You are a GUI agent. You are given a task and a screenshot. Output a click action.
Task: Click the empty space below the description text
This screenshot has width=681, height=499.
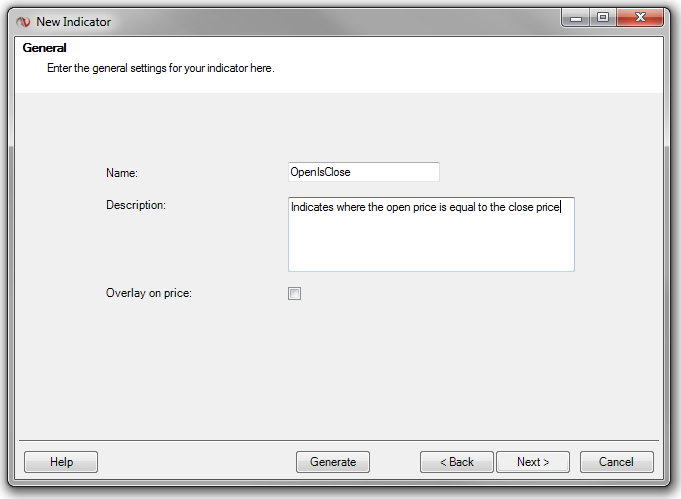click(x=430, y=250)
